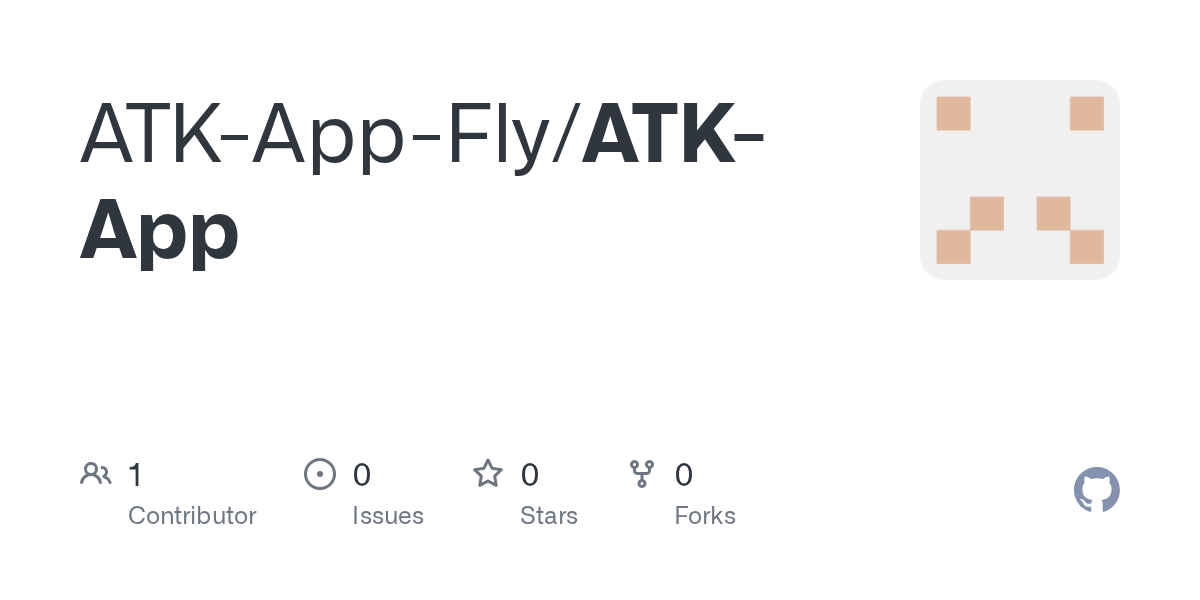Click the forks count number 0
Screen dimensions: 1200x600
(x=684, y=474)
